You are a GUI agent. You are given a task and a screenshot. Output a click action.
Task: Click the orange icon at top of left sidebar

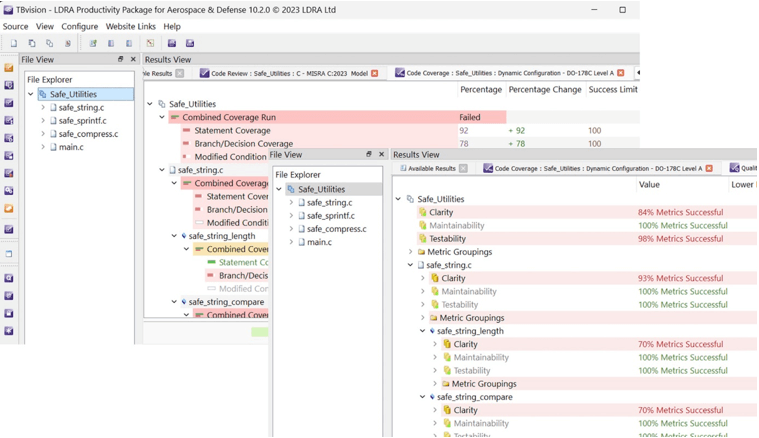(x=9, y=68)
